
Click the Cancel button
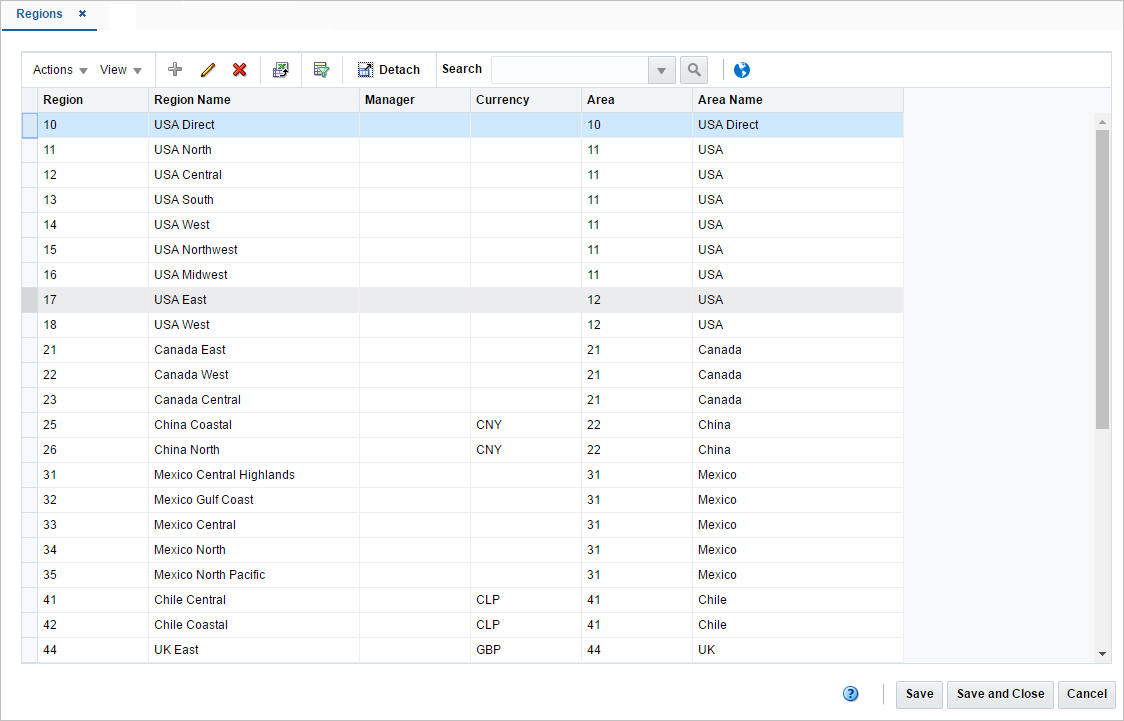pos(1087,694)
